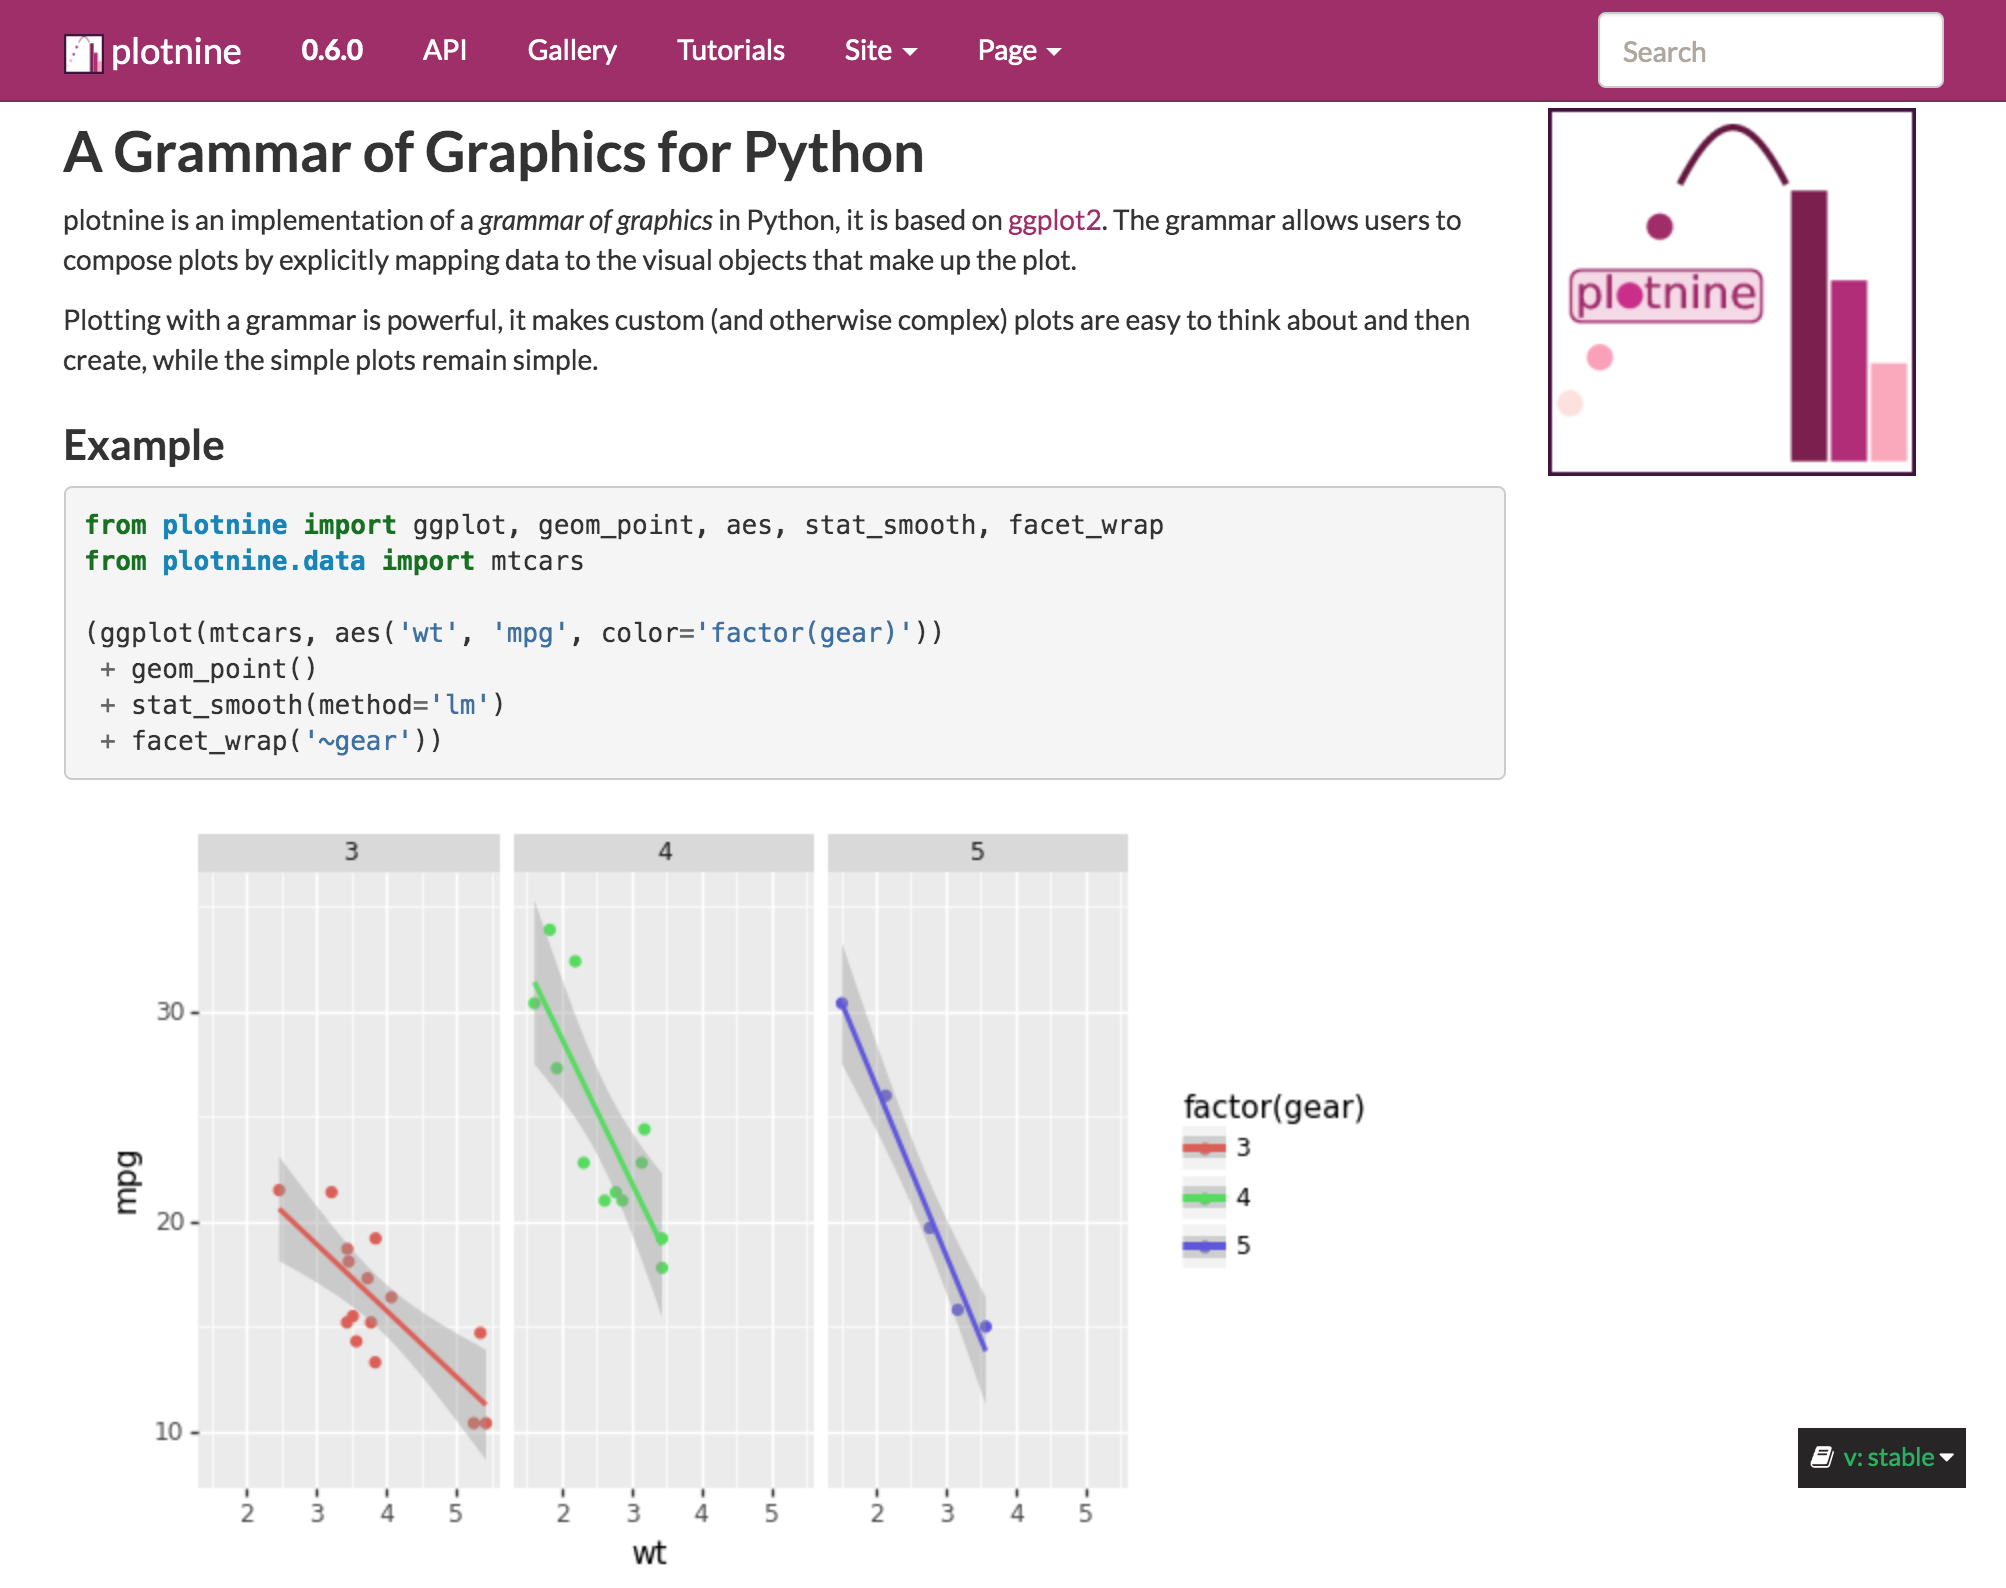Screen dimensions: 2006x1588
Task: Click the facet 3 plot header strip
Action: point(349,852)
